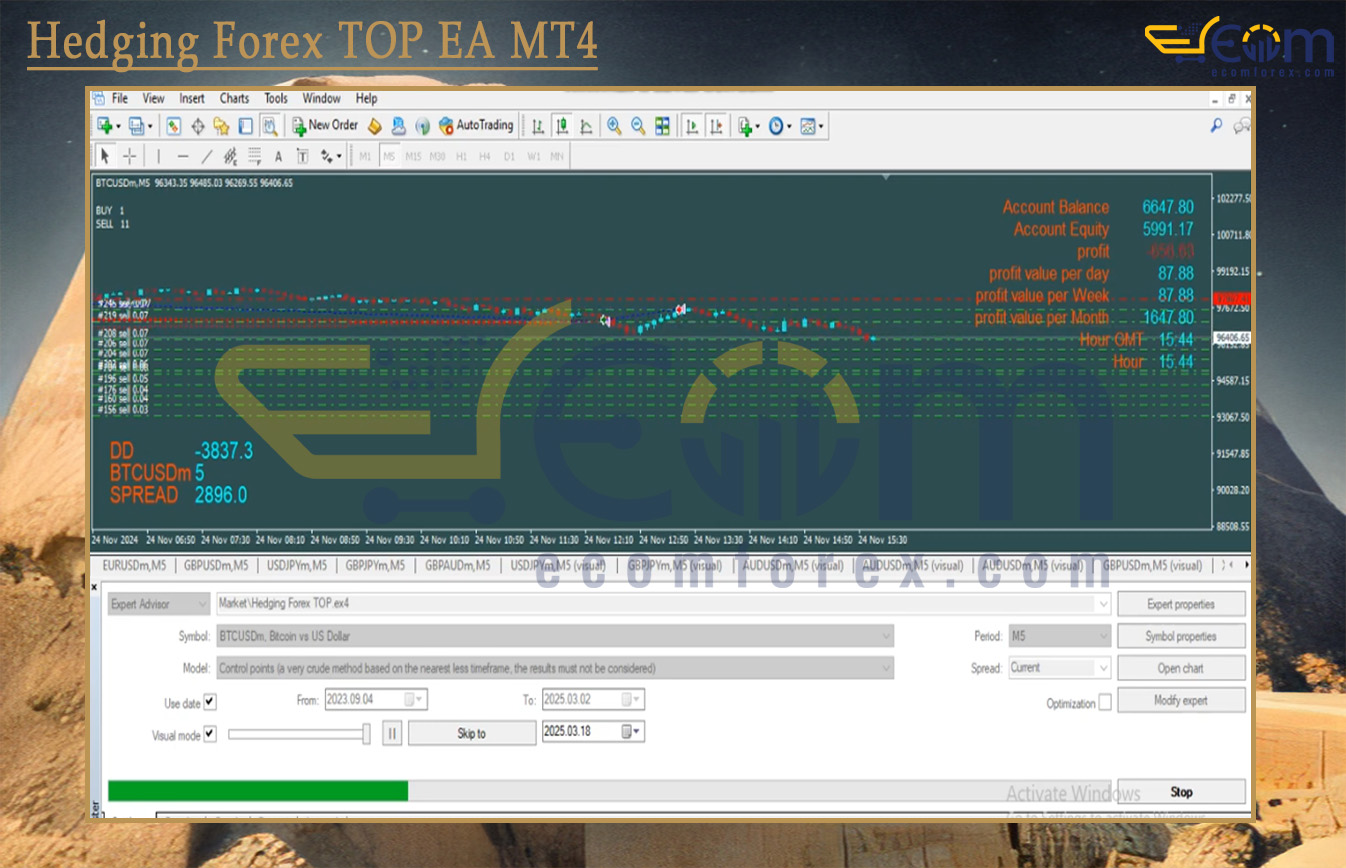Switch to the GBPJPYm,M5 chart tab

375,565
